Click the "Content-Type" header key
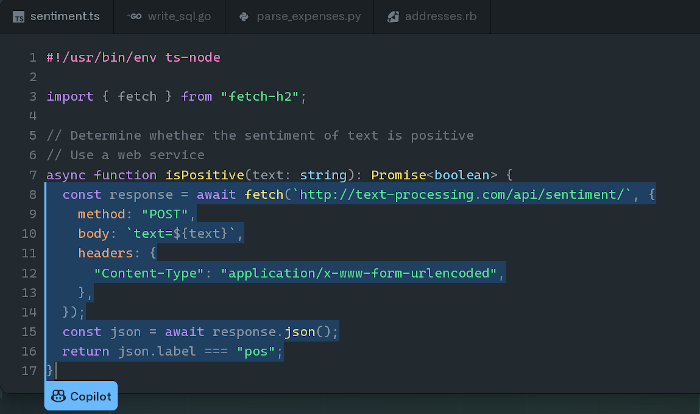 coord(149,273)
